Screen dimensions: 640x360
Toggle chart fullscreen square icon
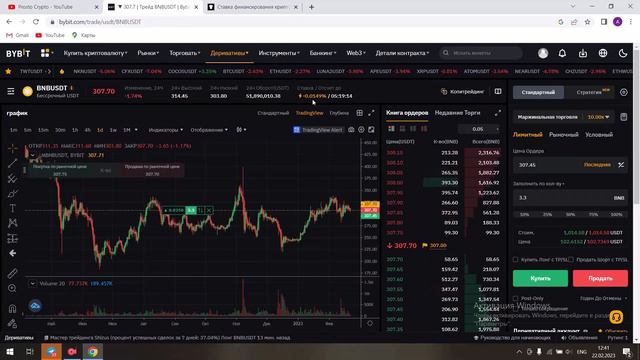371,130
